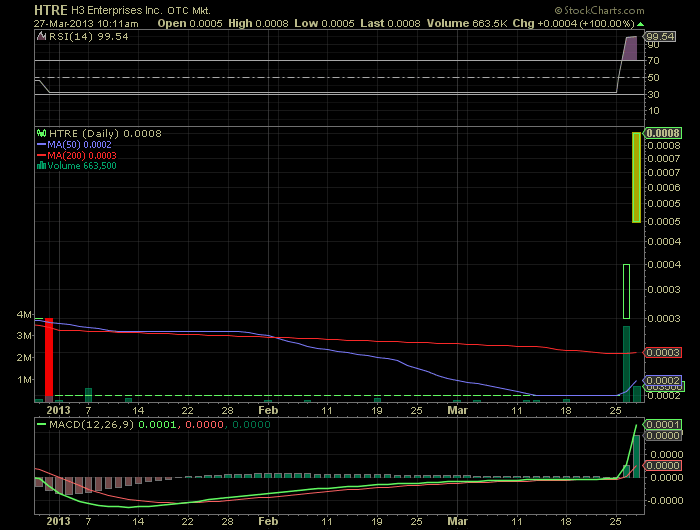Click the Last 0.0008 value in the header
This screenshot has height=530, width=700.
[390, 24]
